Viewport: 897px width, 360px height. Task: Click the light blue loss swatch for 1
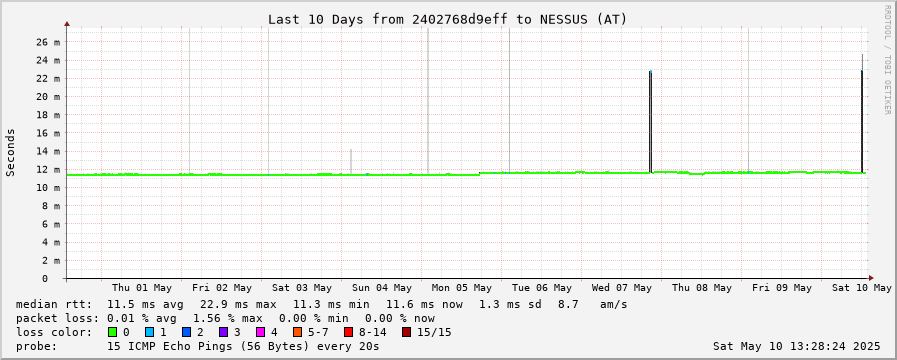149,333
